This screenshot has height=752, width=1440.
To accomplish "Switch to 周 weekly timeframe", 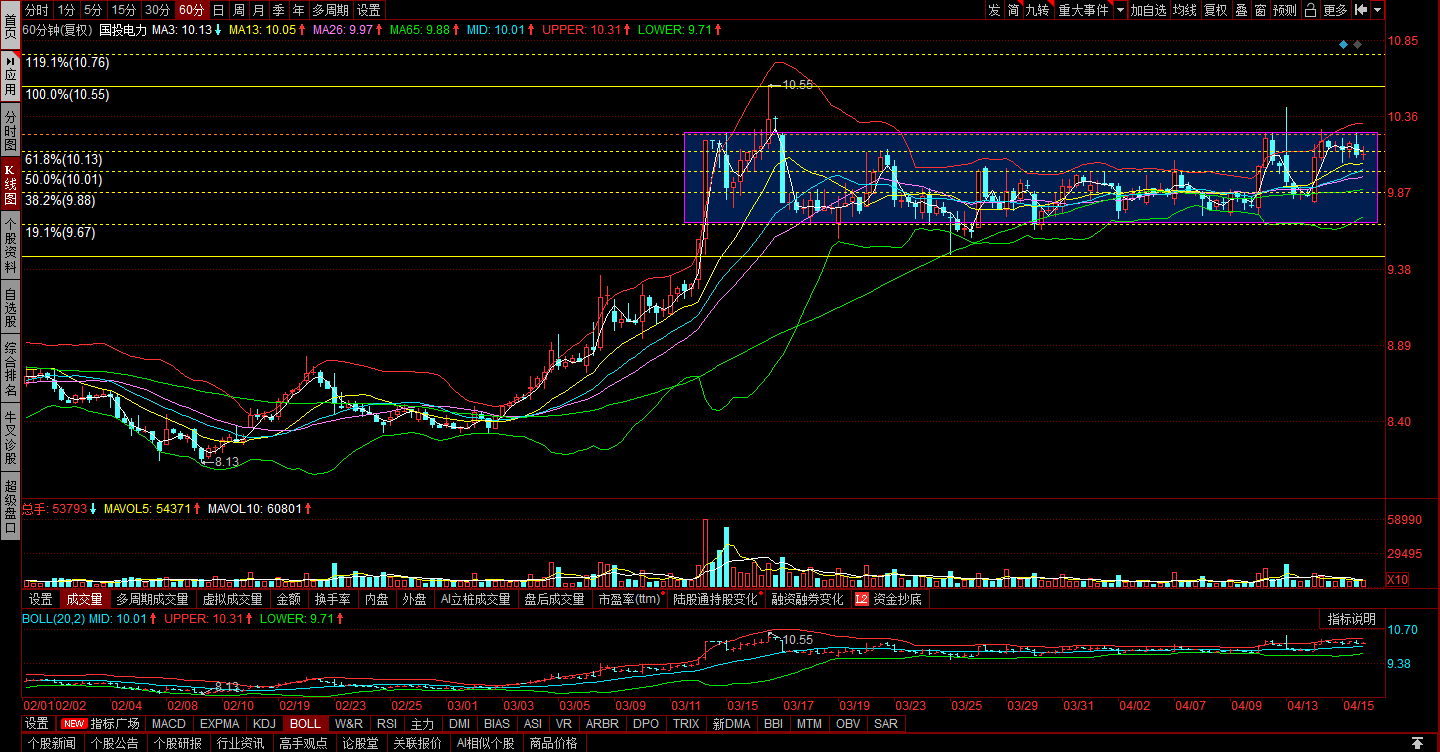I will point(239,10).
